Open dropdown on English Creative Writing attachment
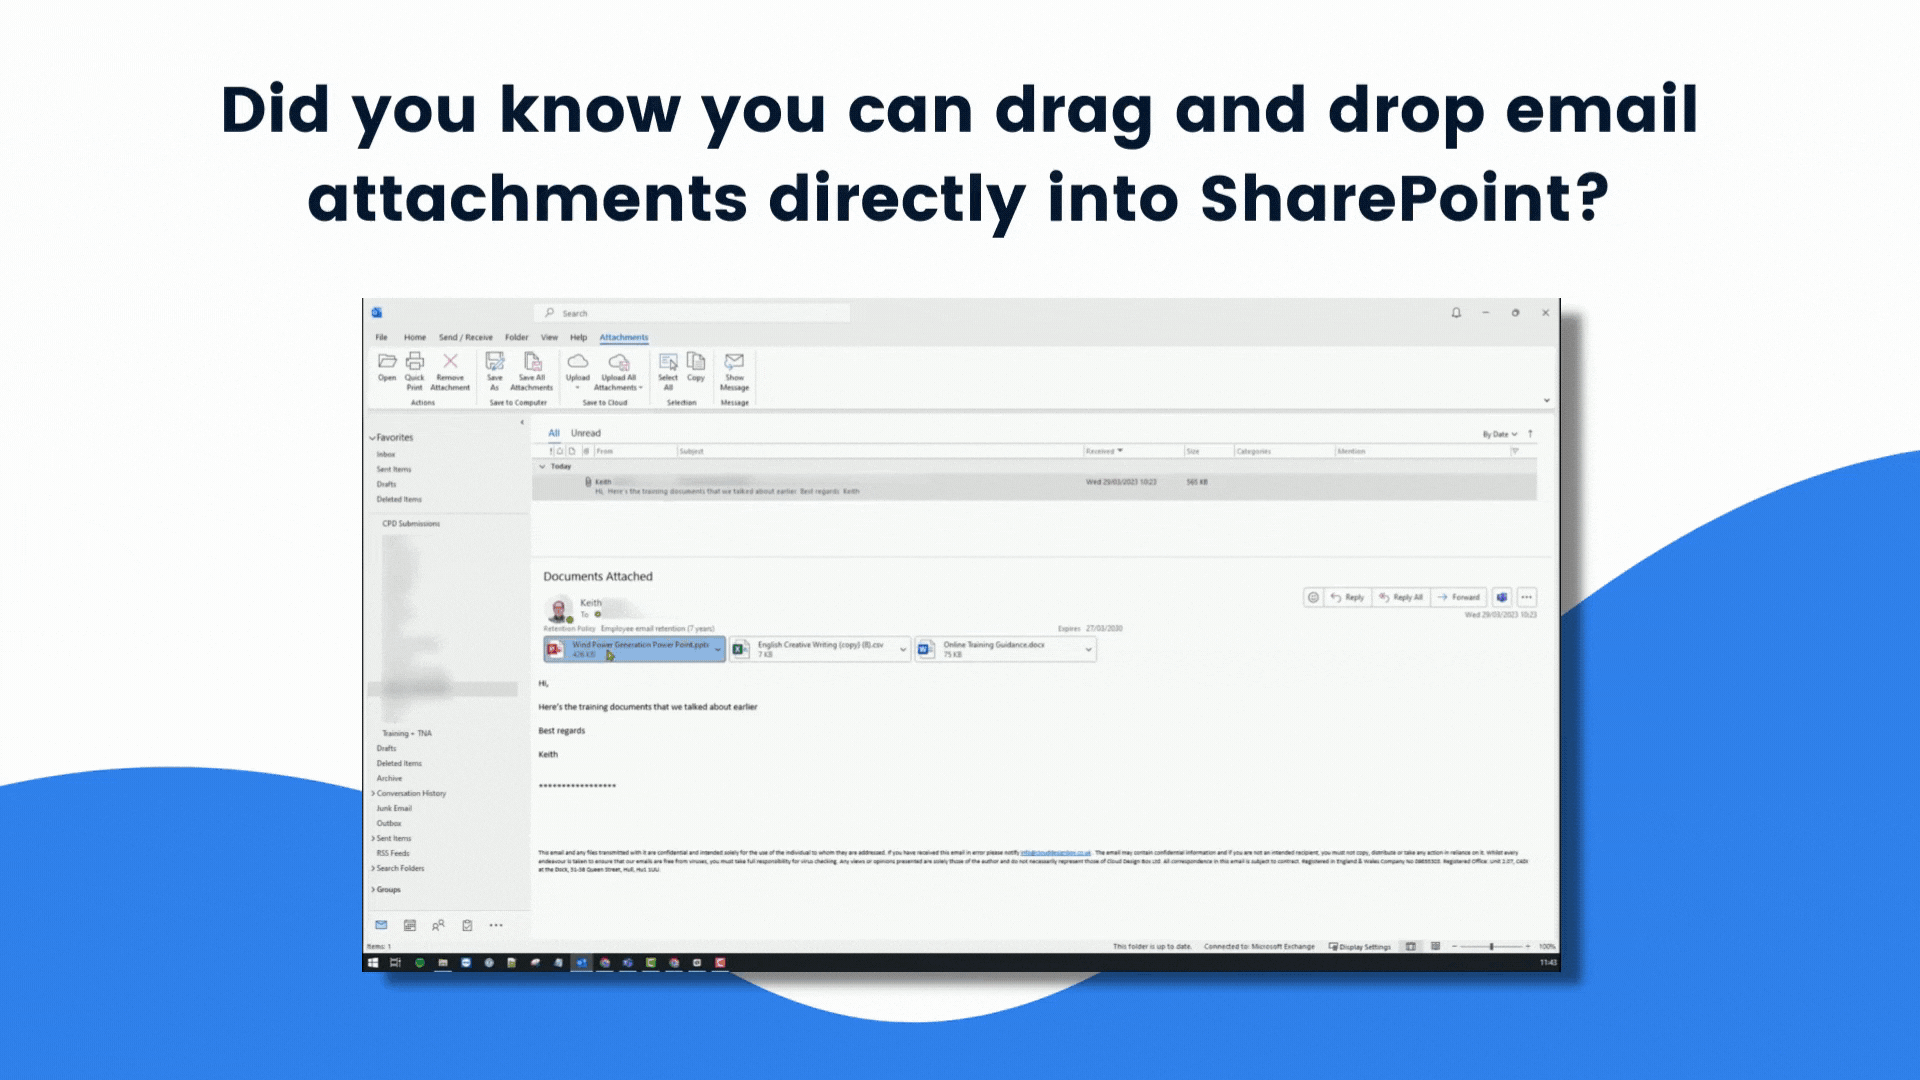Image resolution: width=1920 pixels, height=1080 pixels. (x=904, y=649)
